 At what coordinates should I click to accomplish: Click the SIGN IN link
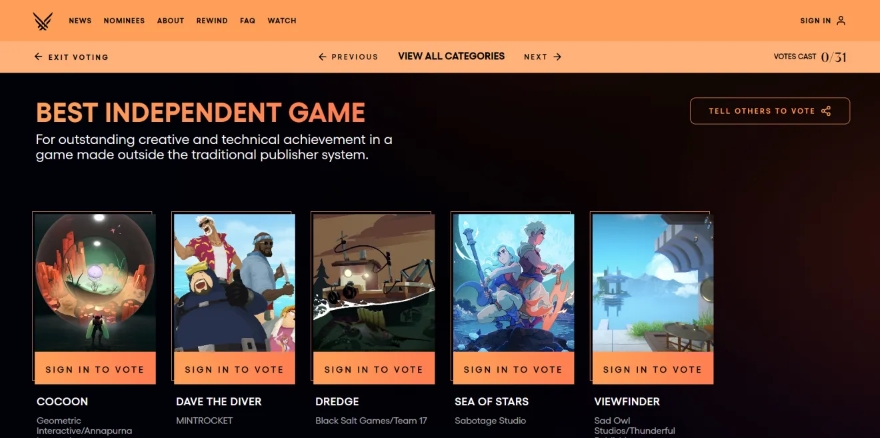[815, 21]
